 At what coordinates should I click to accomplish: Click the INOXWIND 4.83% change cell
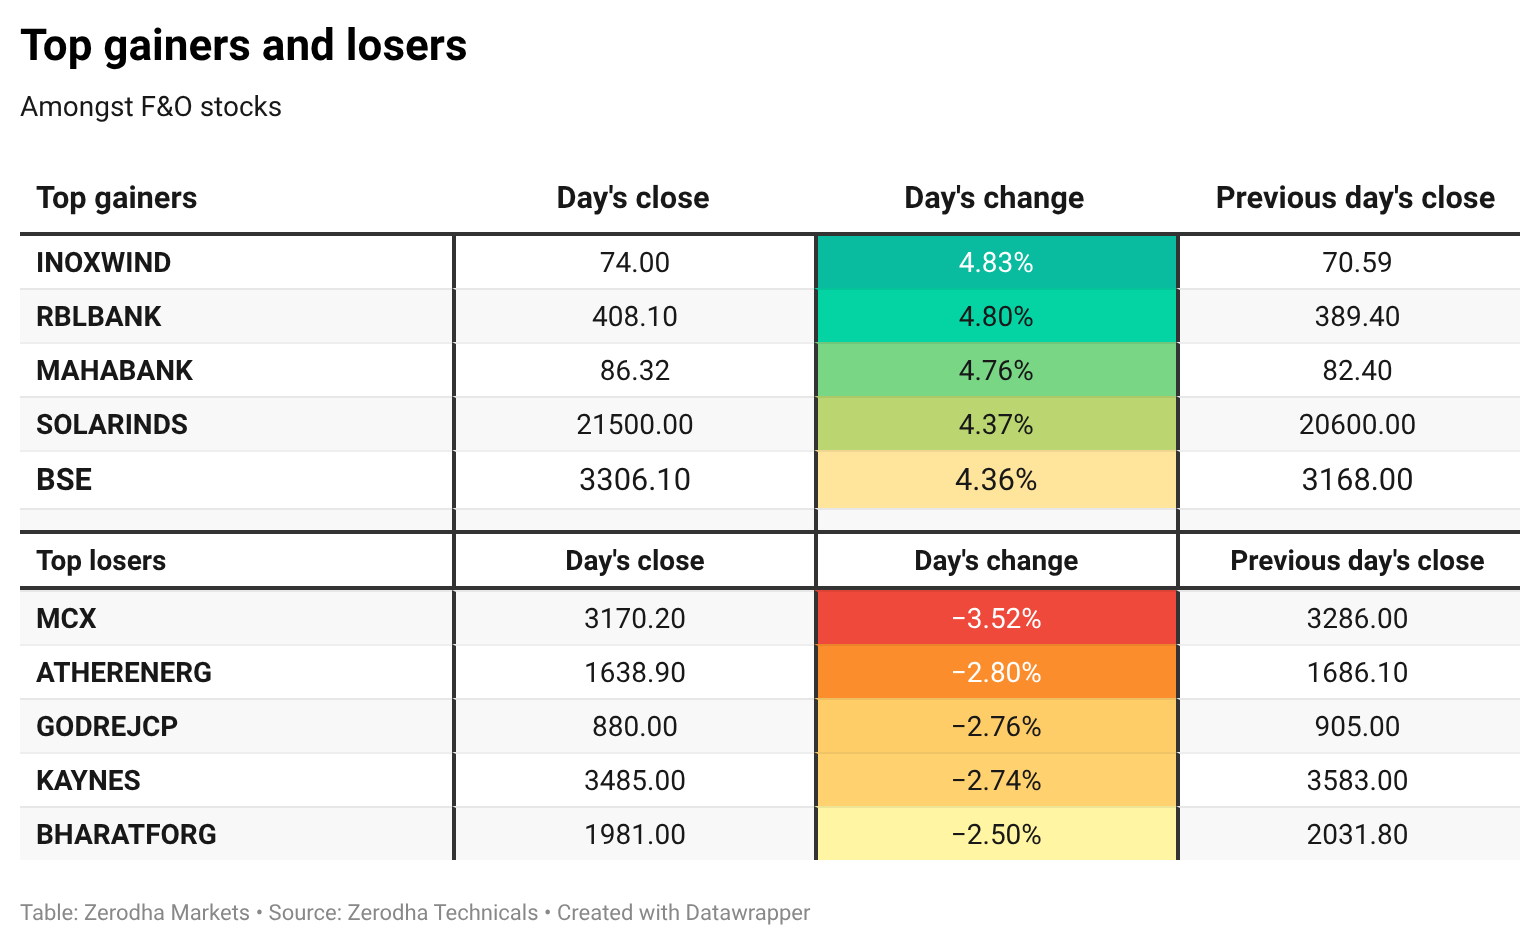coord(996,262)
